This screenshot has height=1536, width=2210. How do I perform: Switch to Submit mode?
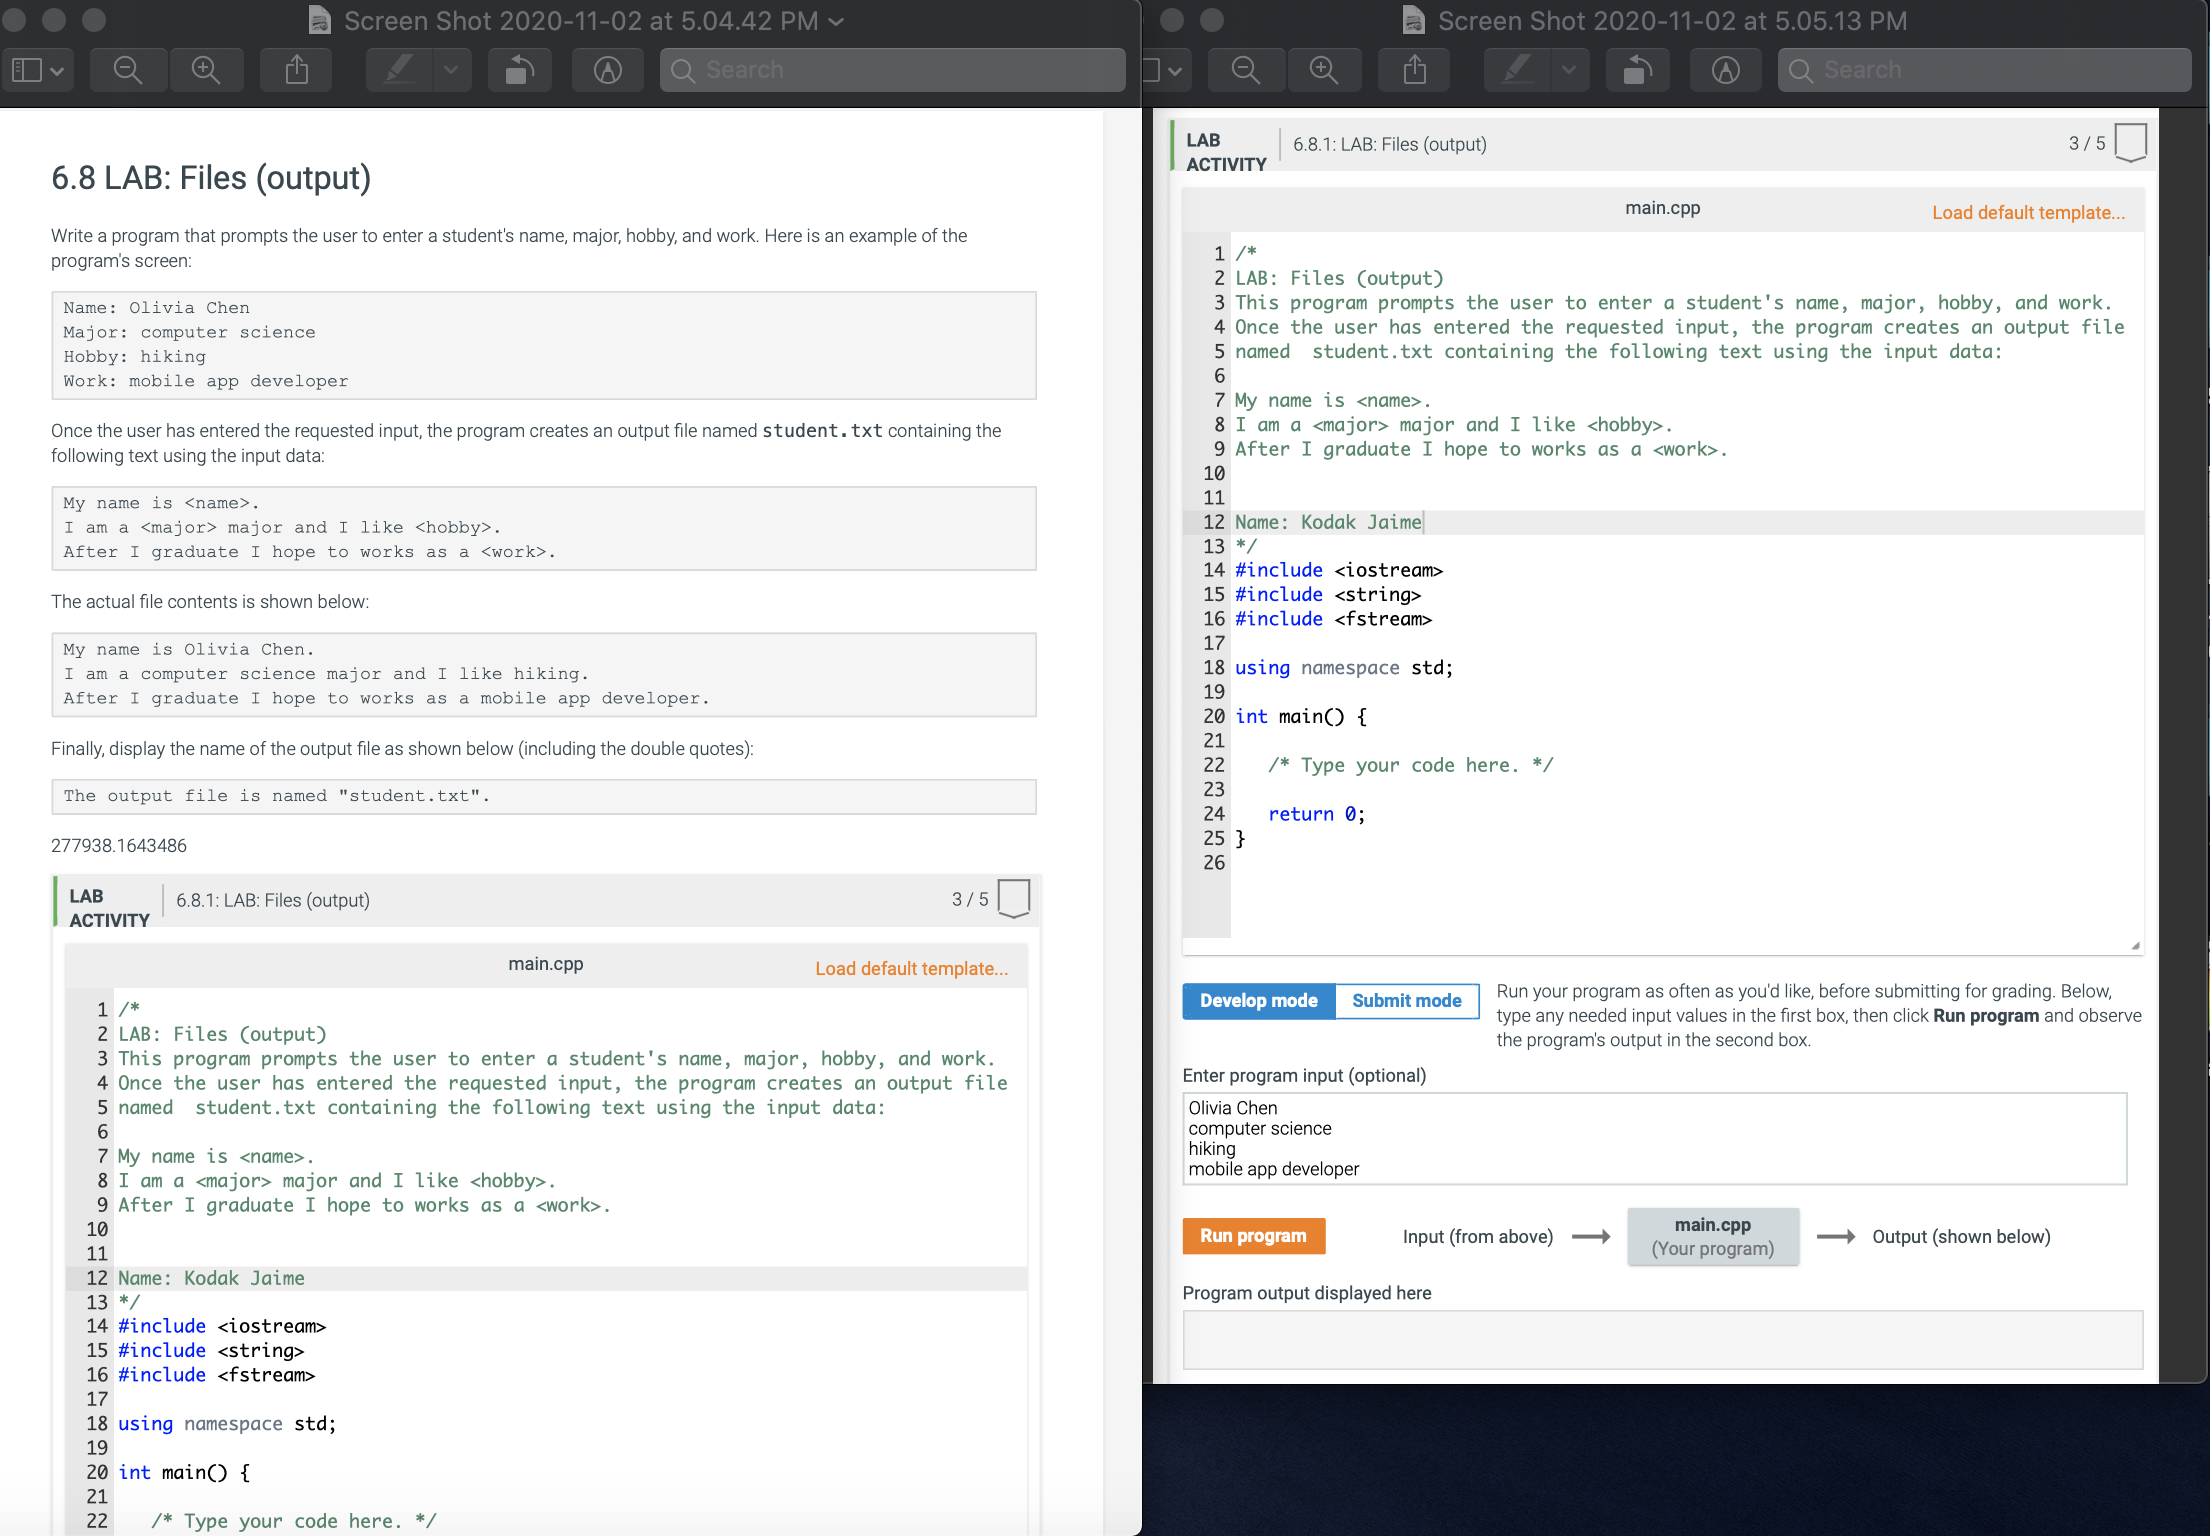pyautogui.click(x=1406, y=1001)
